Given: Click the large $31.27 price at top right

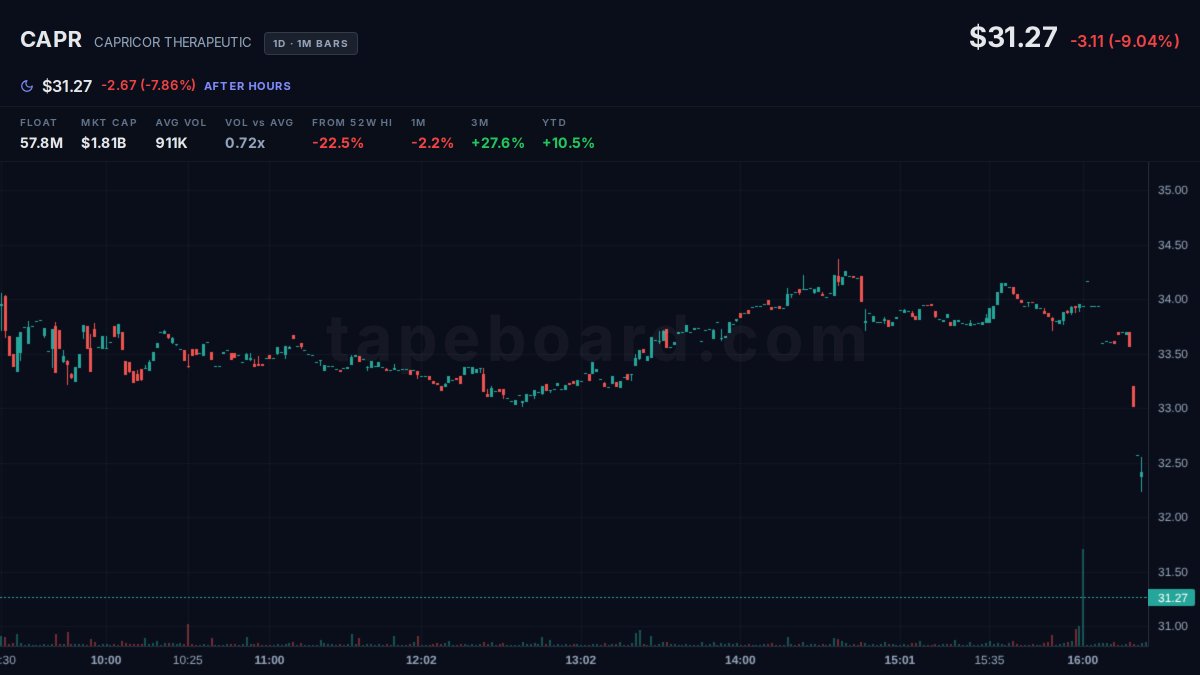Looking at the screenshot, I should pos(1013,37).
